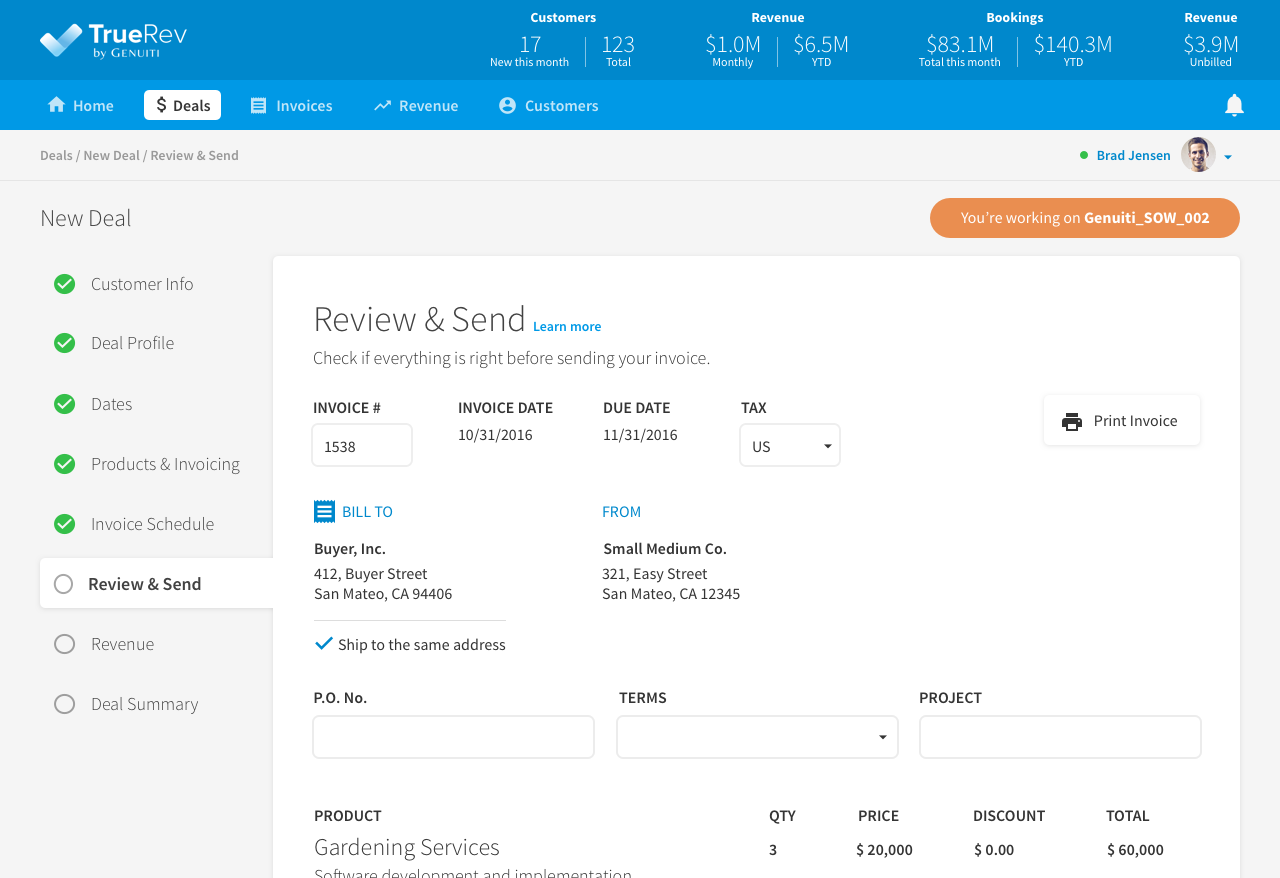This screenshot has width=1280, height=878.
Task: Select the Deals tab
Action: (182, 105)
